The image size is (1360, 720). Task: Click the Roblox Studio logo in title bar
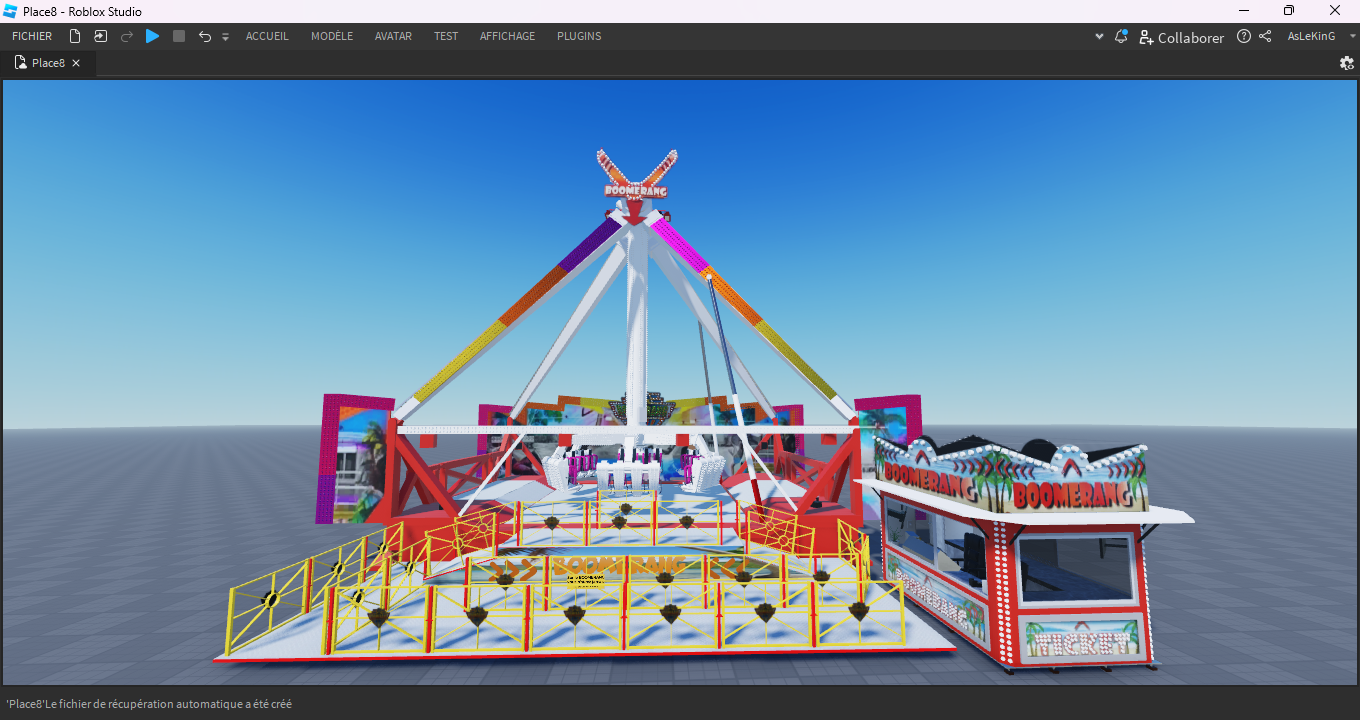pyautogui.click(x=10, y=11)
